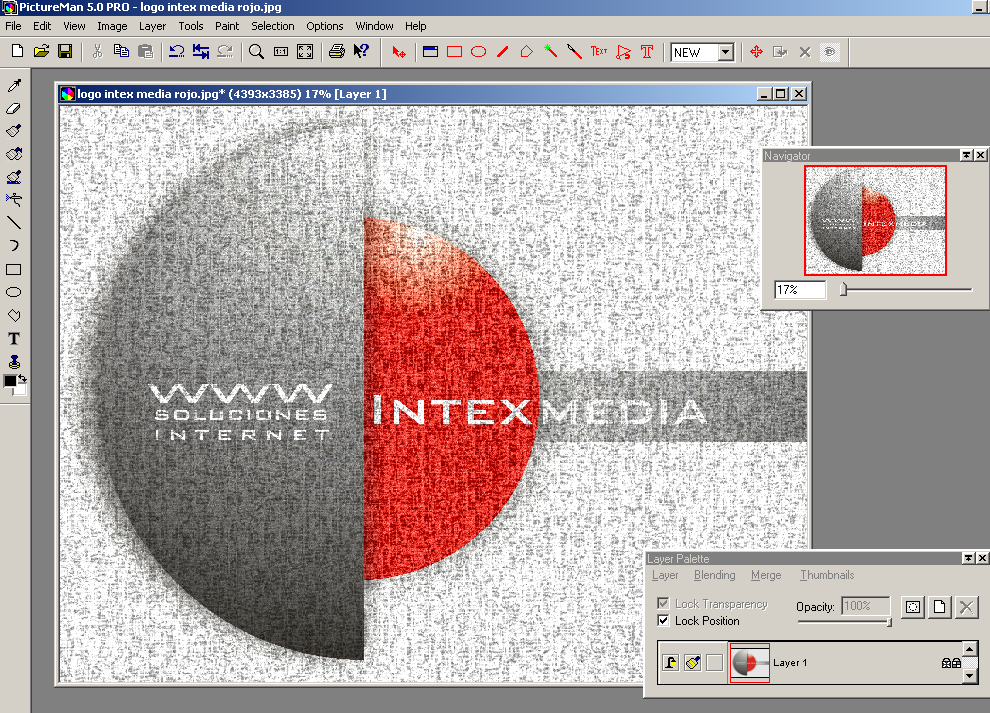Click the Opacity 100% field

point(866,606)
